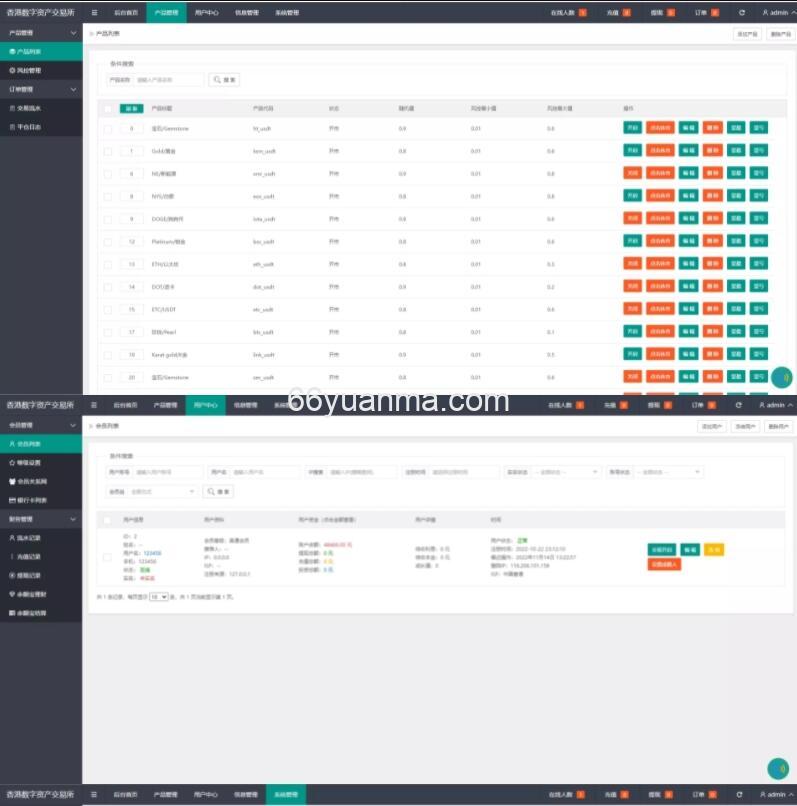Viewport: 797px width, 806px height.
Task: Open 平台日志 from the sidebar icon
Action: [x=11, y=127]
